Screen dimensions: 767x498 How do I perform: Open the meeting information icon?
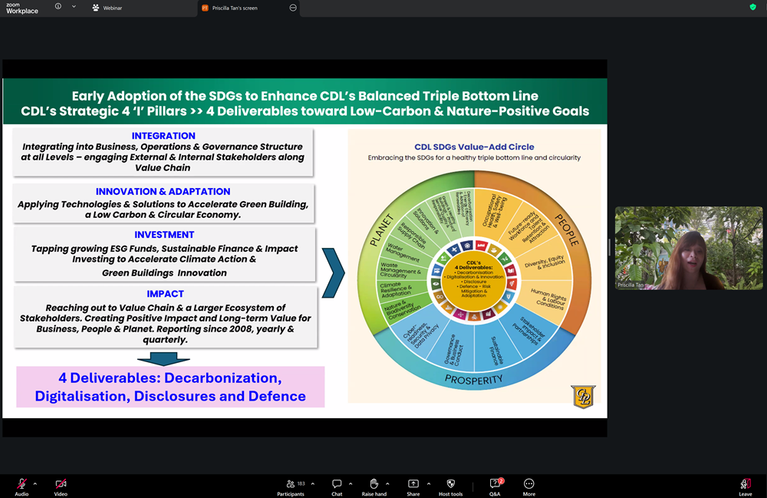(x=58, y=7)
